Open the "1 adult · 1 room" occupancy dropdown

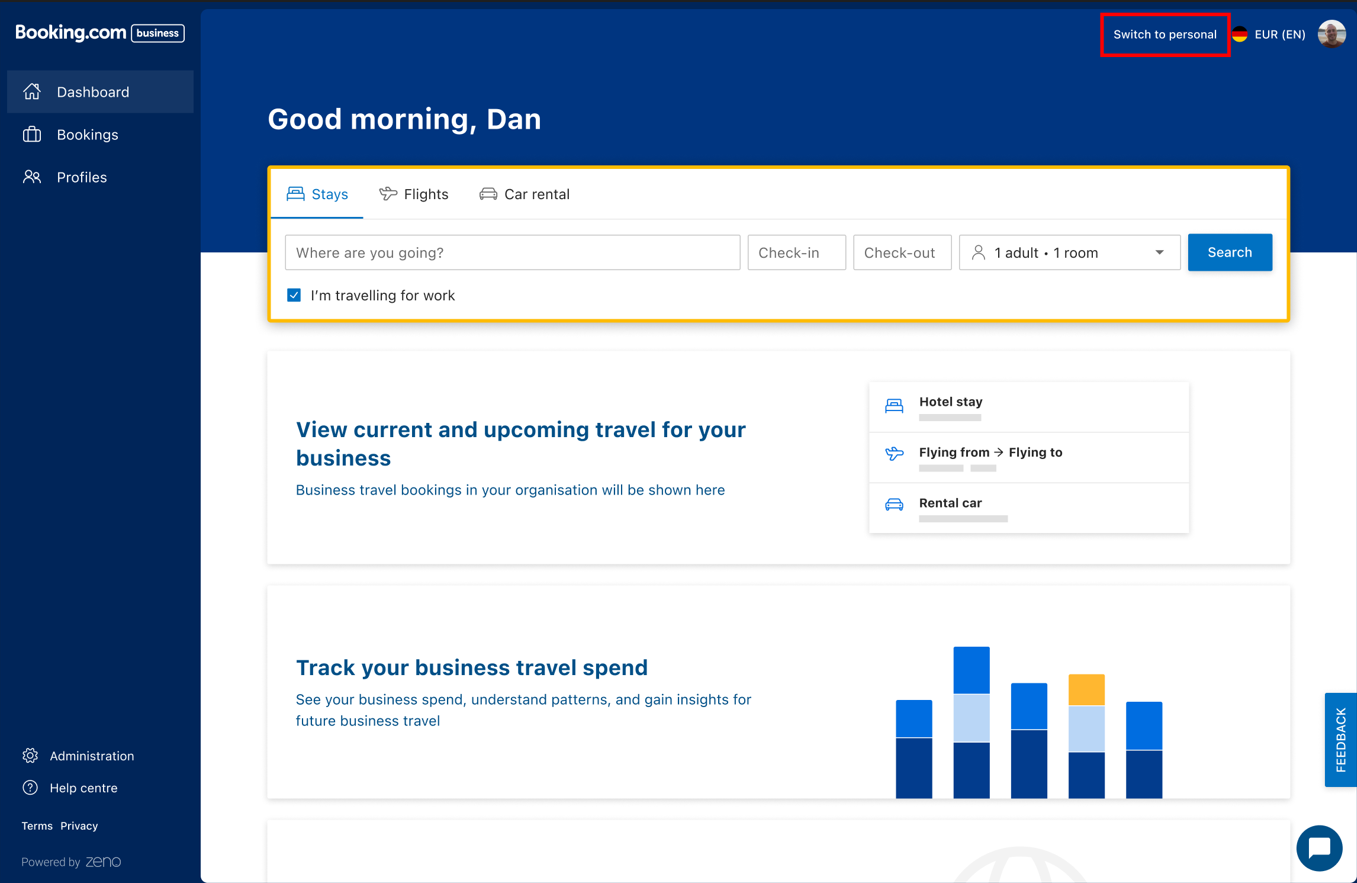click(1068, 252)
